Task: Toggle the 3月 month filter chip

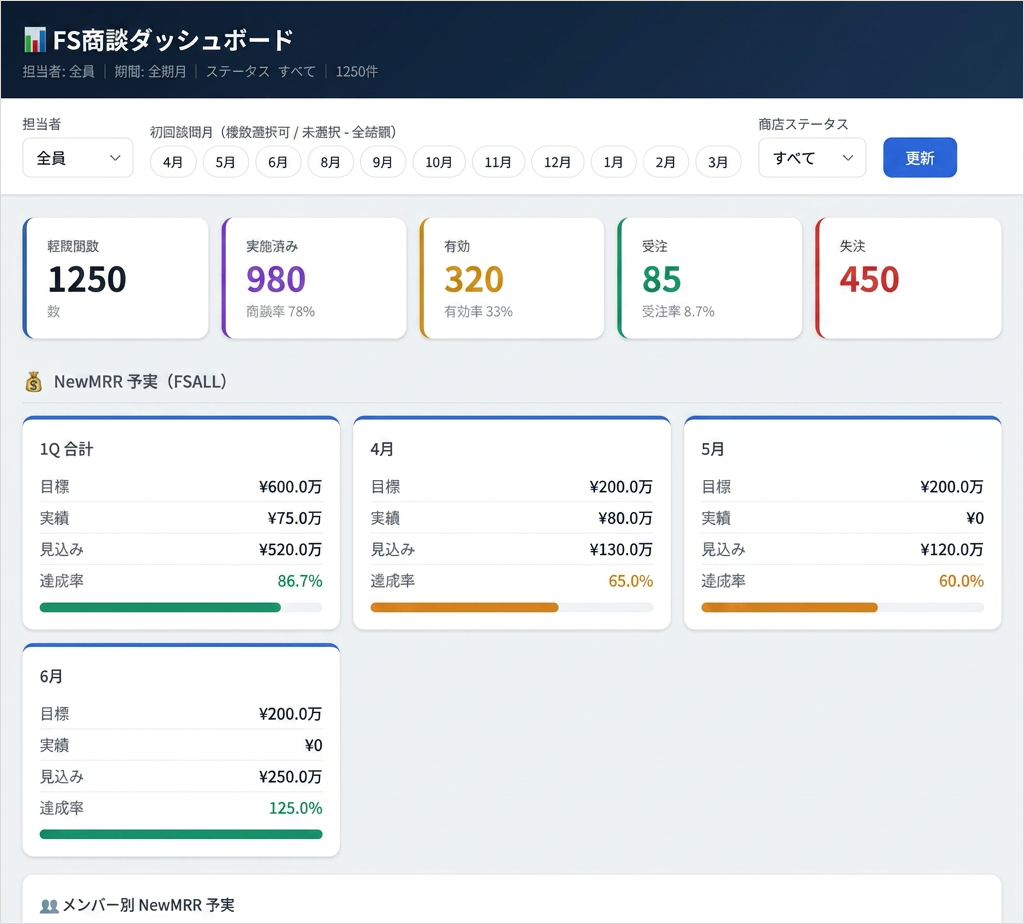Action: [x=718, y=162]
